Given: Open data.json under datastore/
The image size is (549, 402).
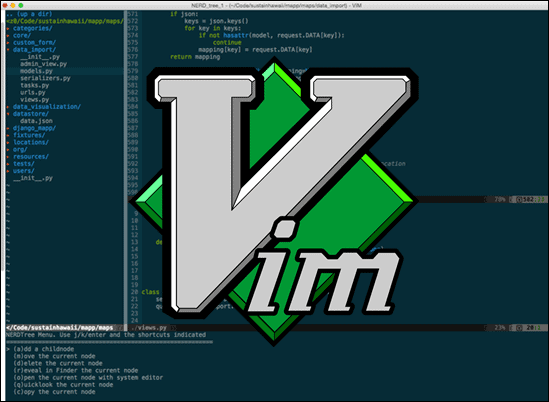Looking at the screenshot, I should coord(36,121).
